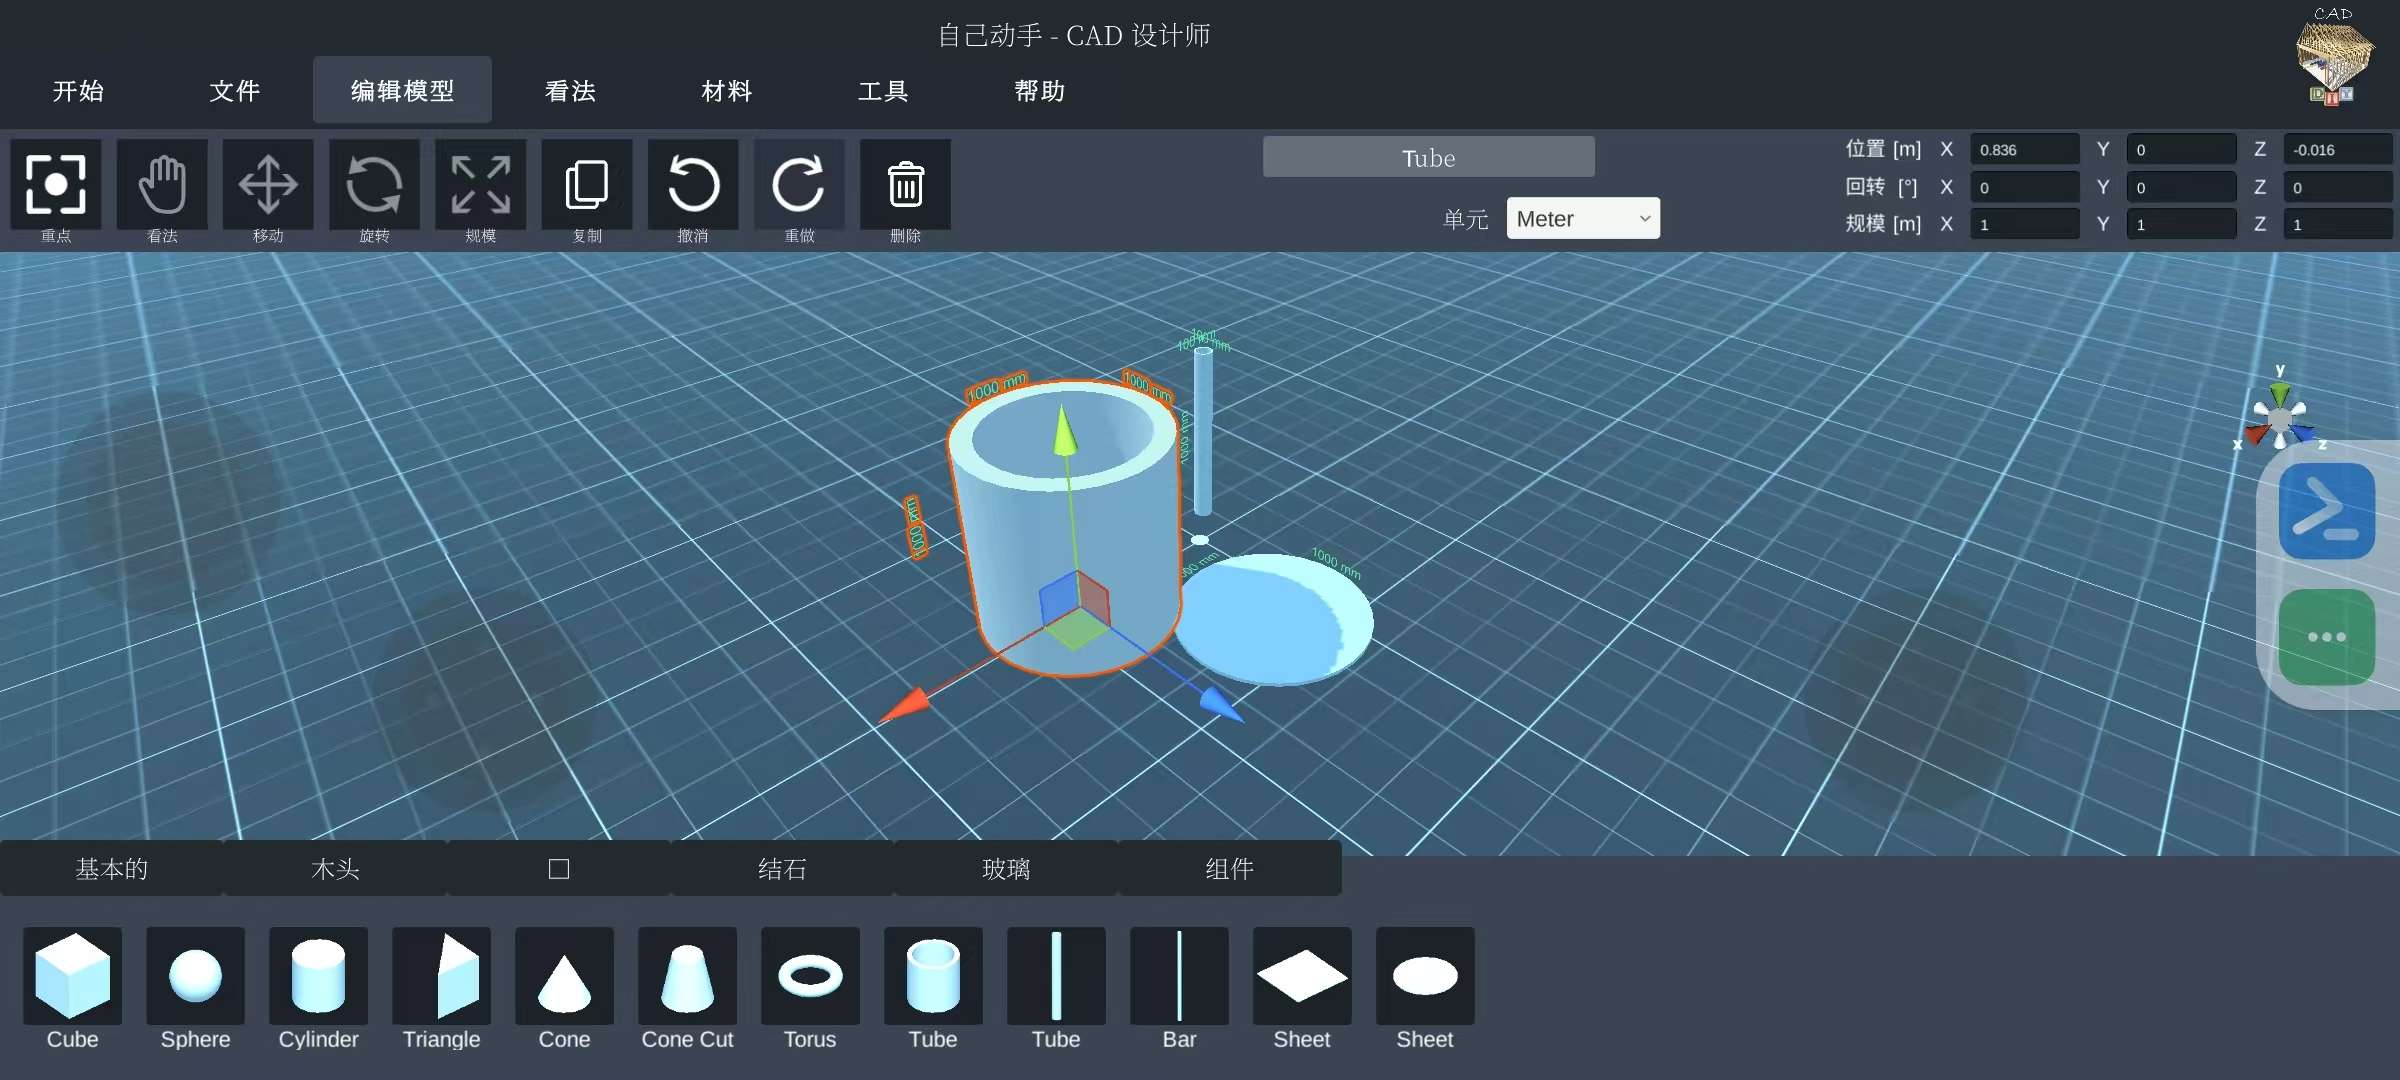2400x1080 pixels.
Task: Open the 帮助 menu
Action: 1040,91
